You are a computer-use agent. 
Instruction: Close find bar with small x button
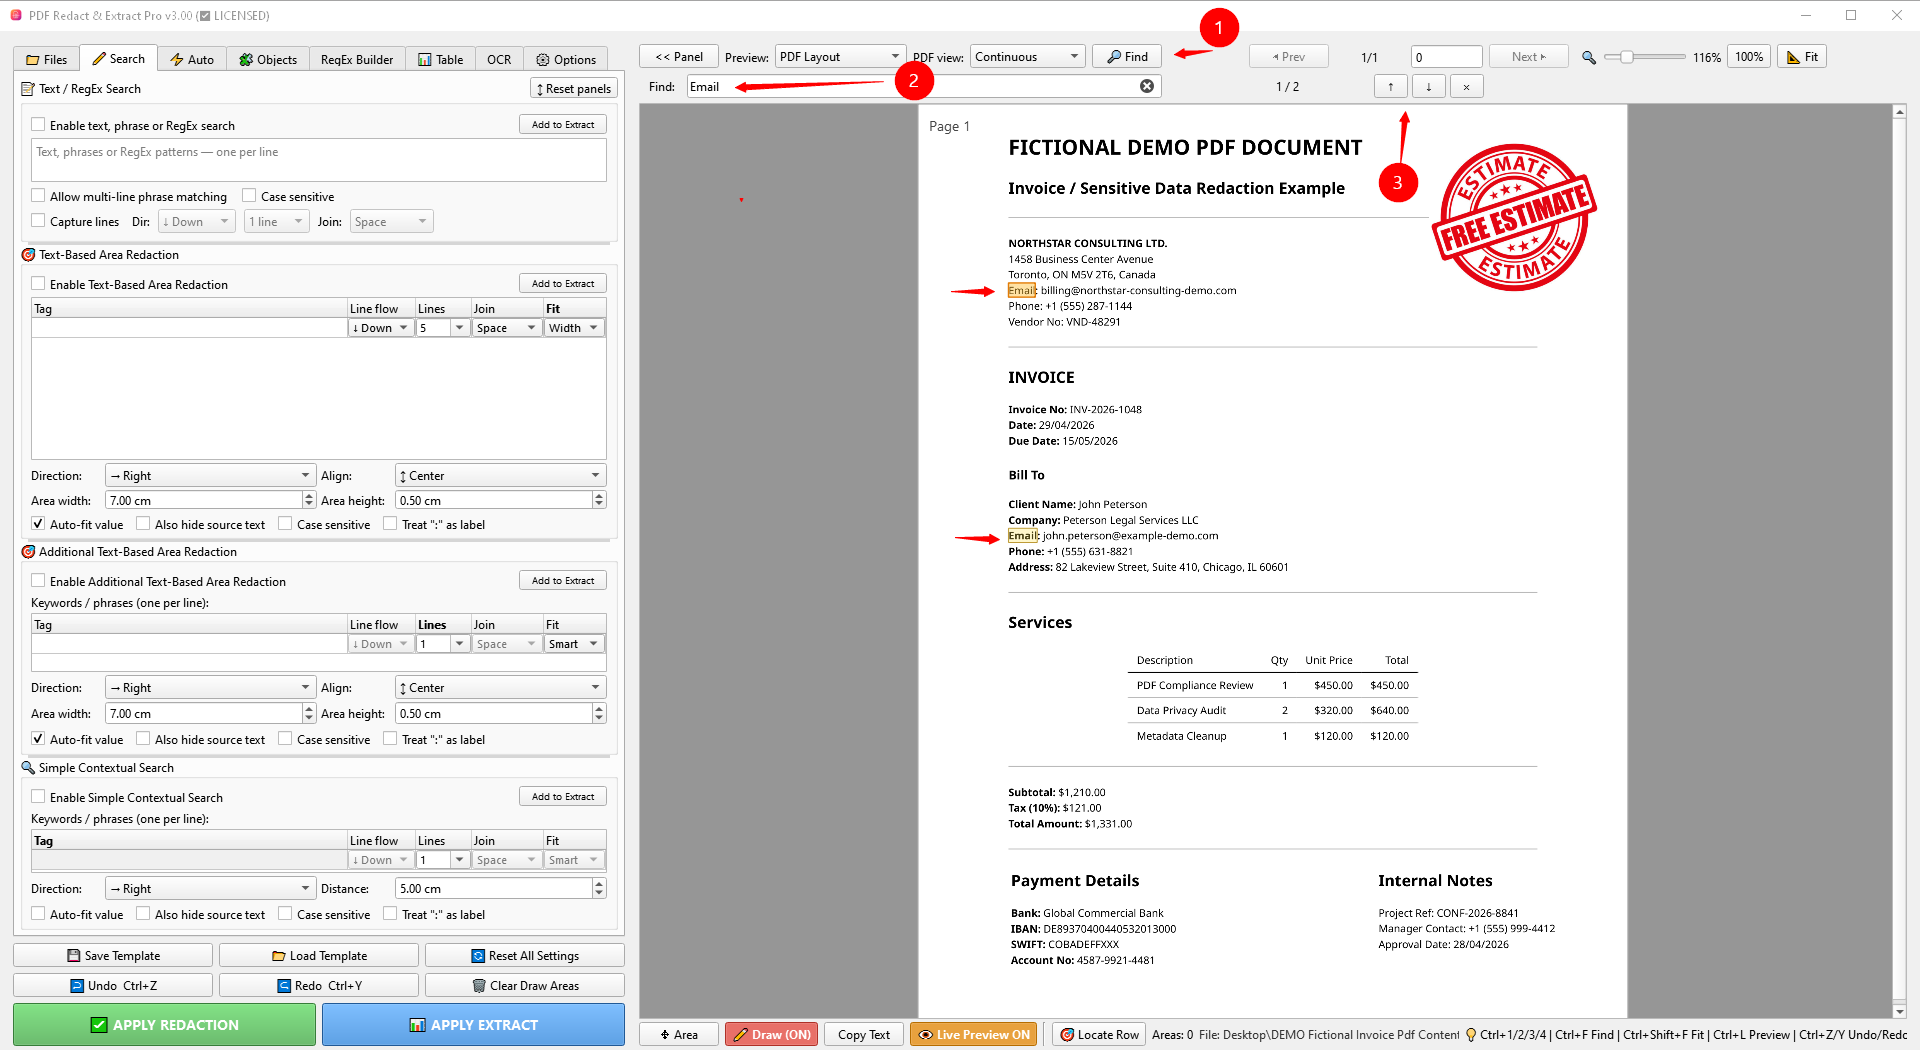coord(1466,87)
